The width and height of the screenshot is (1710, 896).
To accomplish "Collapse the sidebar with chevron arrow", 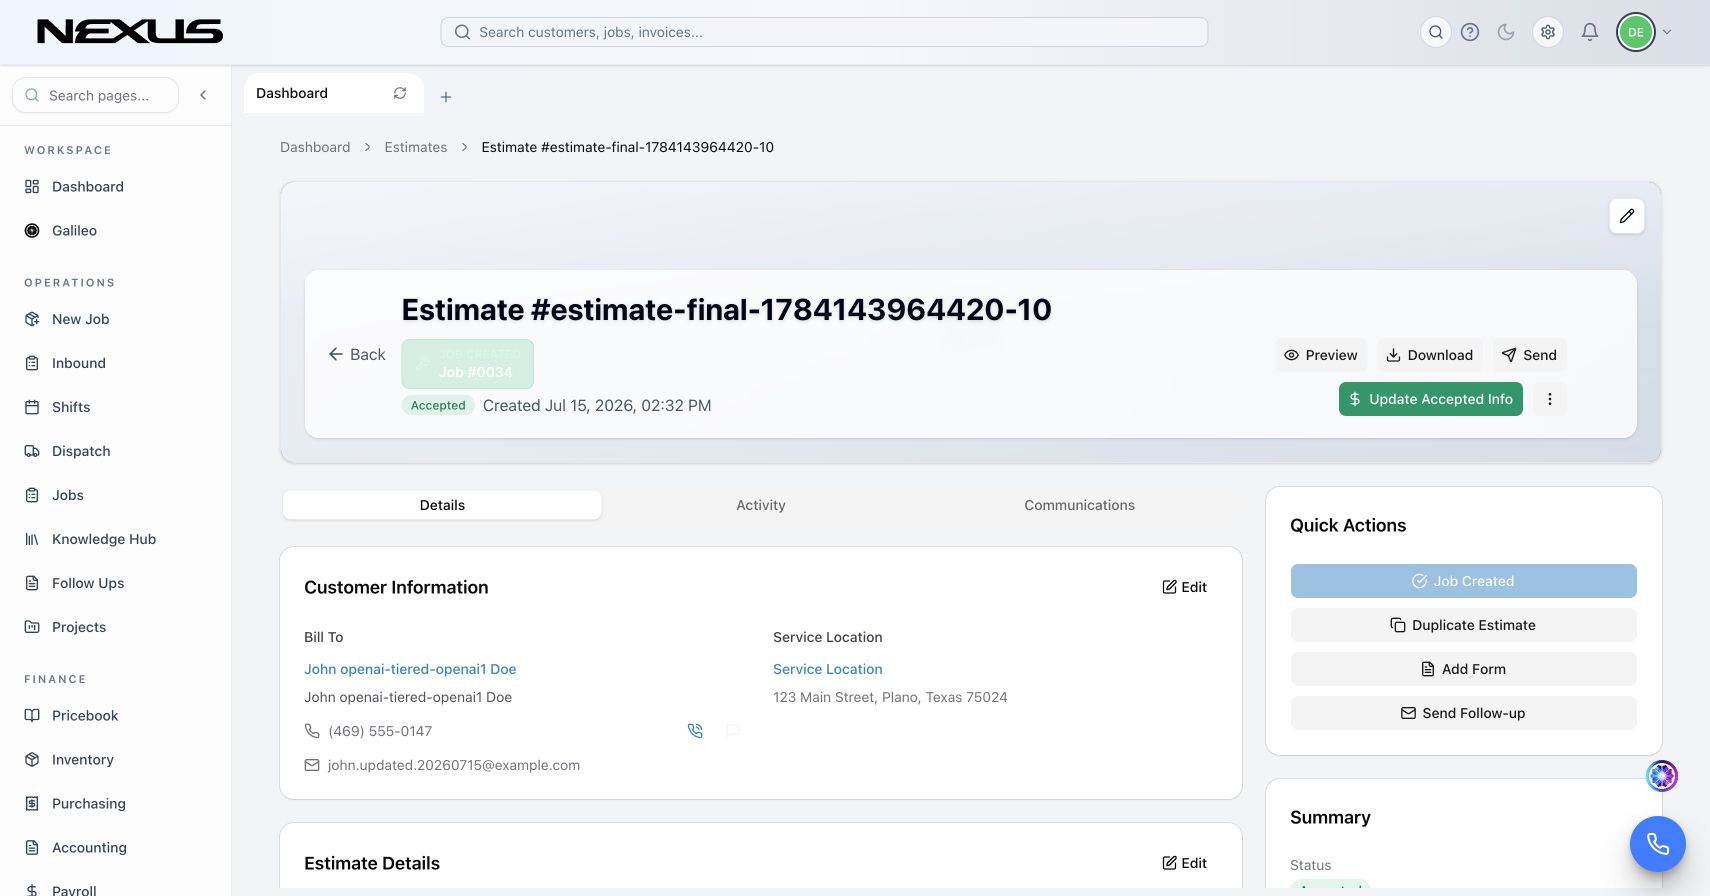I will [x=203, y=95].
